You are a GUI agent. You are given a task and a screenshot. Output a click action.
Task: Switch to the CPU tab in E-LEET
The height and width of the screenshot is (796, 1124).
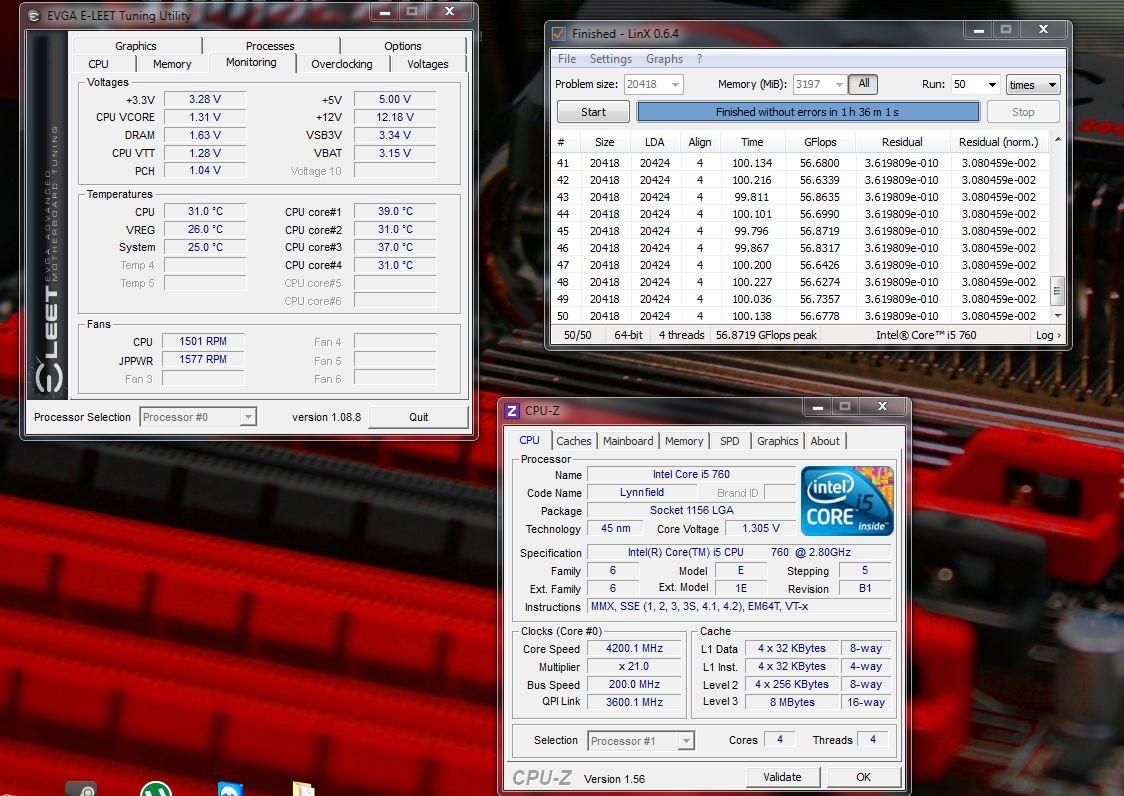pyautogui.click(x=98, y=64)
